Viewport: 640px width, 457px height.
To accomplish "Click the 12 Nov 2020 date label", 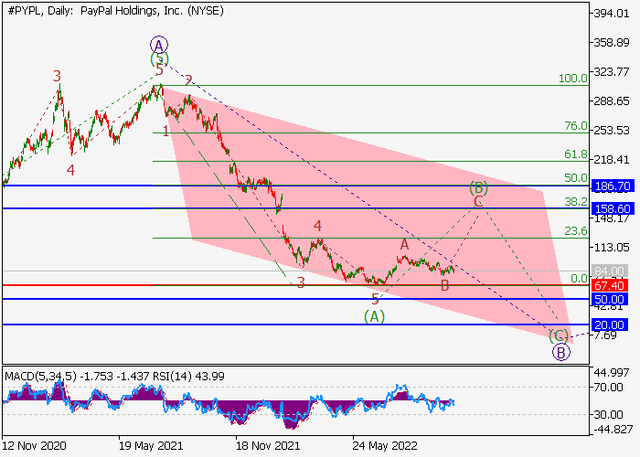I will tap(34, 446).
